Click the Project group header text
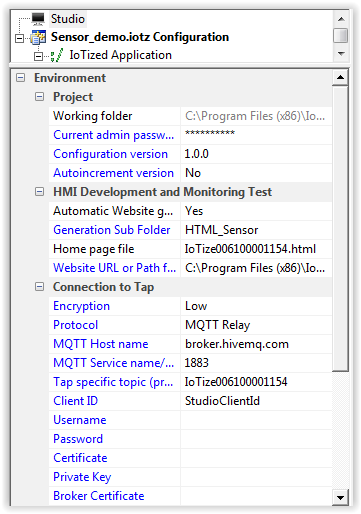The width and height of the screenshot is (361, 514). pyautogui.click(x=73, y=97)
